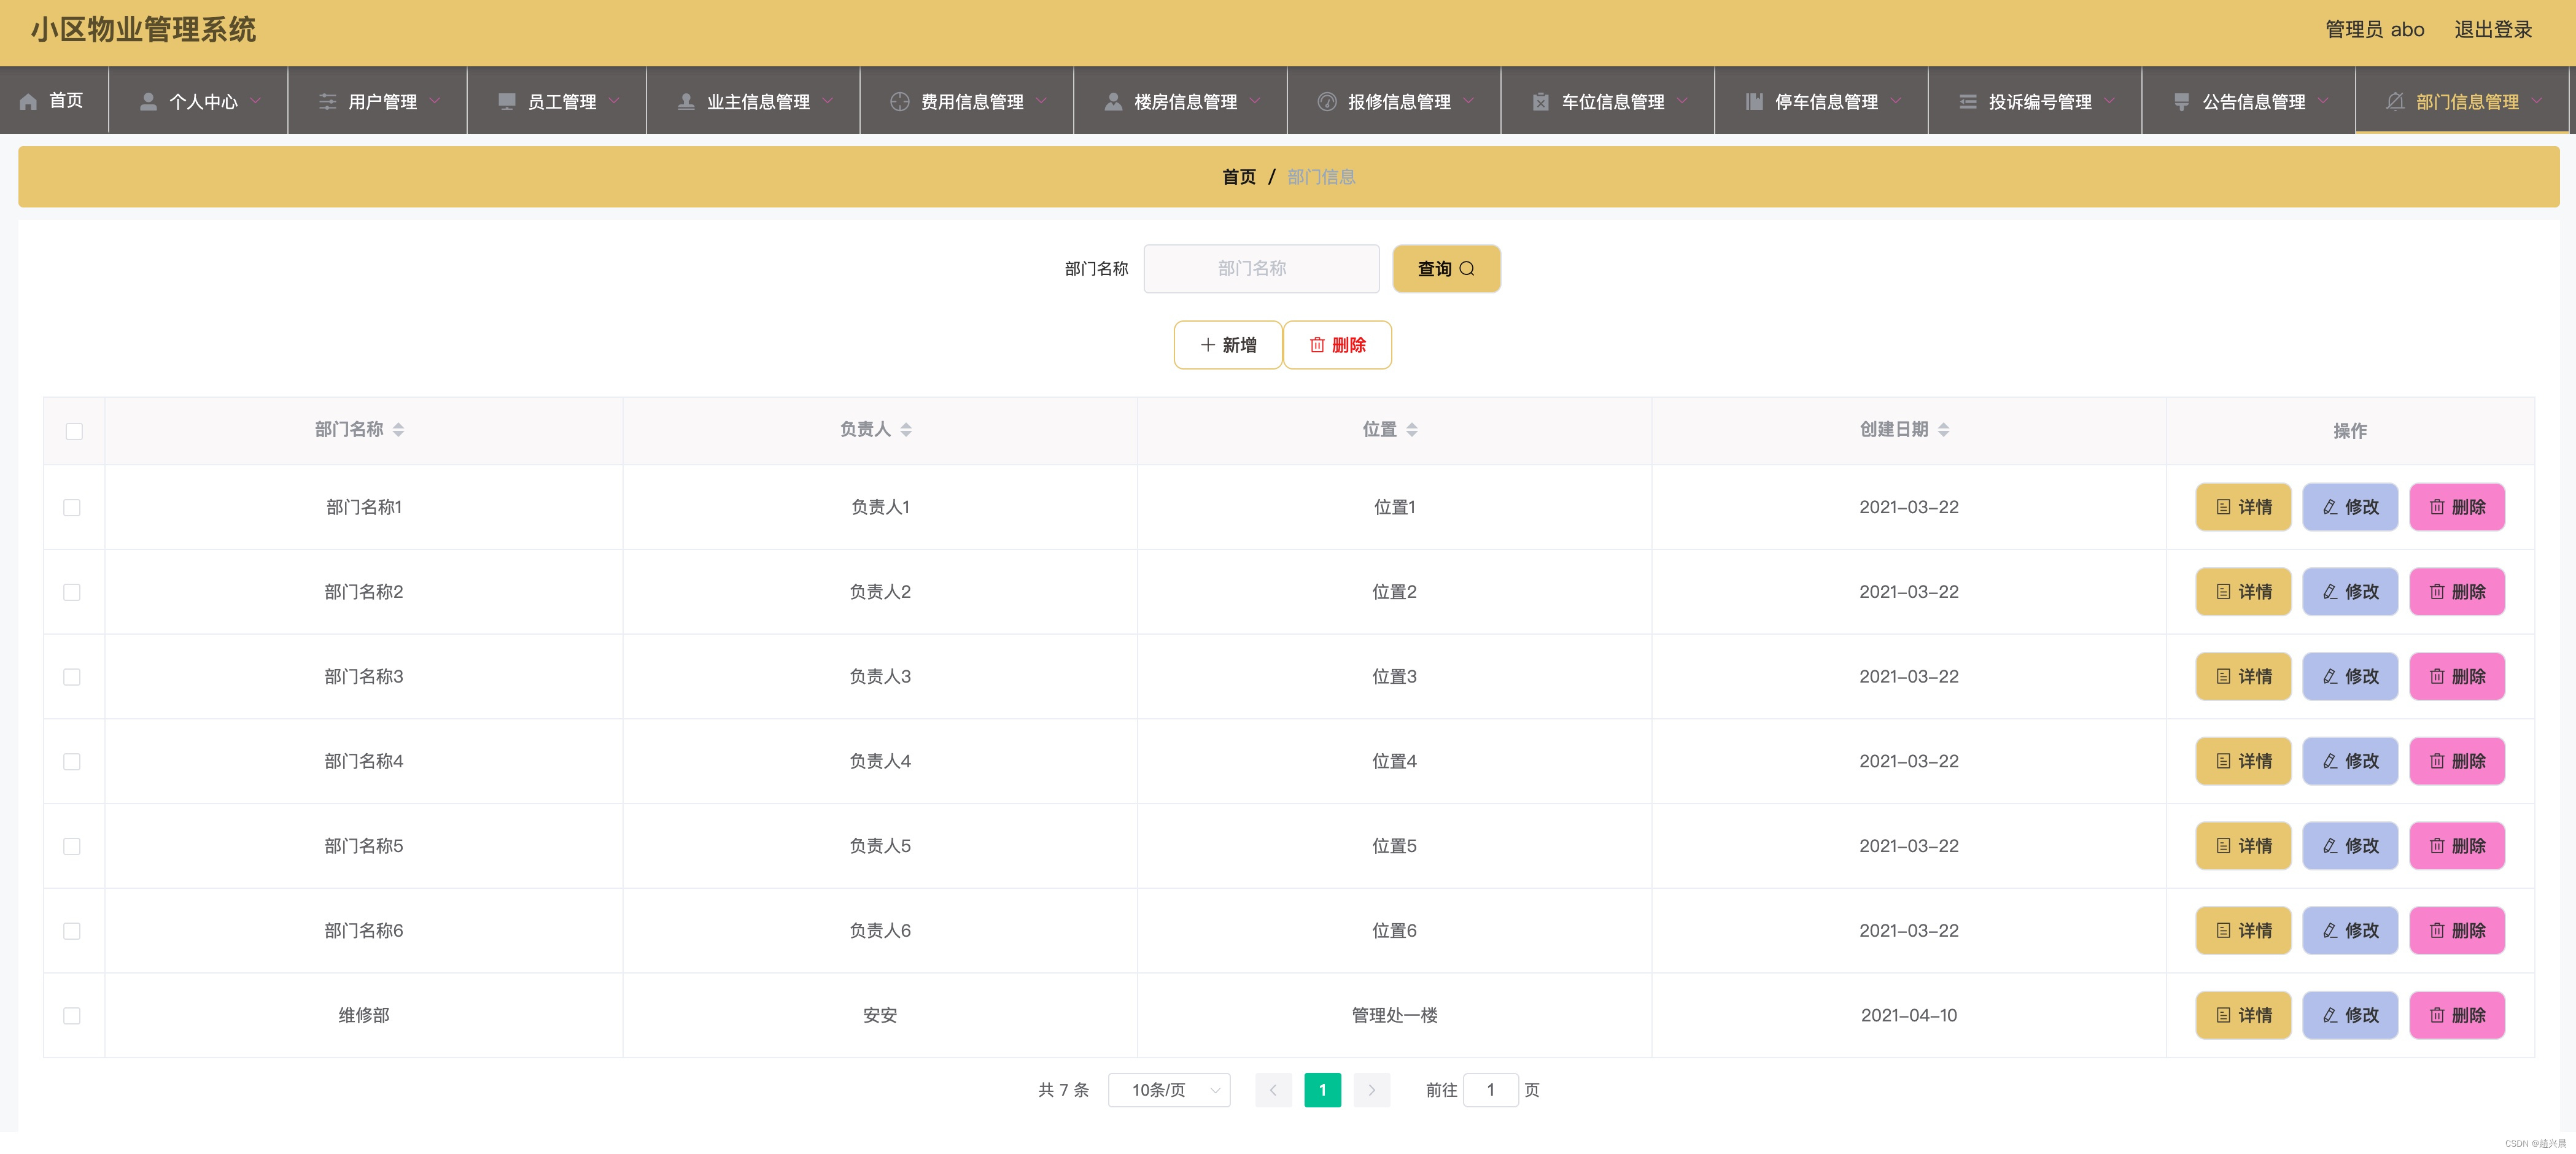The image size is (2576, 1154).
Task: Click the sort arrows on the 位置 column
Action: (1412, 430)
